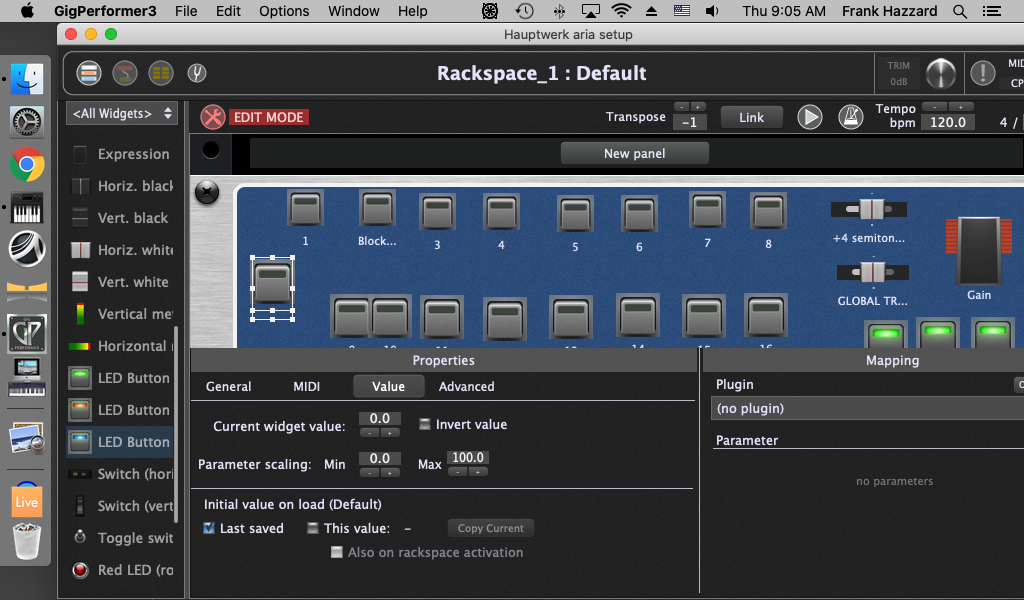Toggle panel button labeled 1

coord(306,208)
